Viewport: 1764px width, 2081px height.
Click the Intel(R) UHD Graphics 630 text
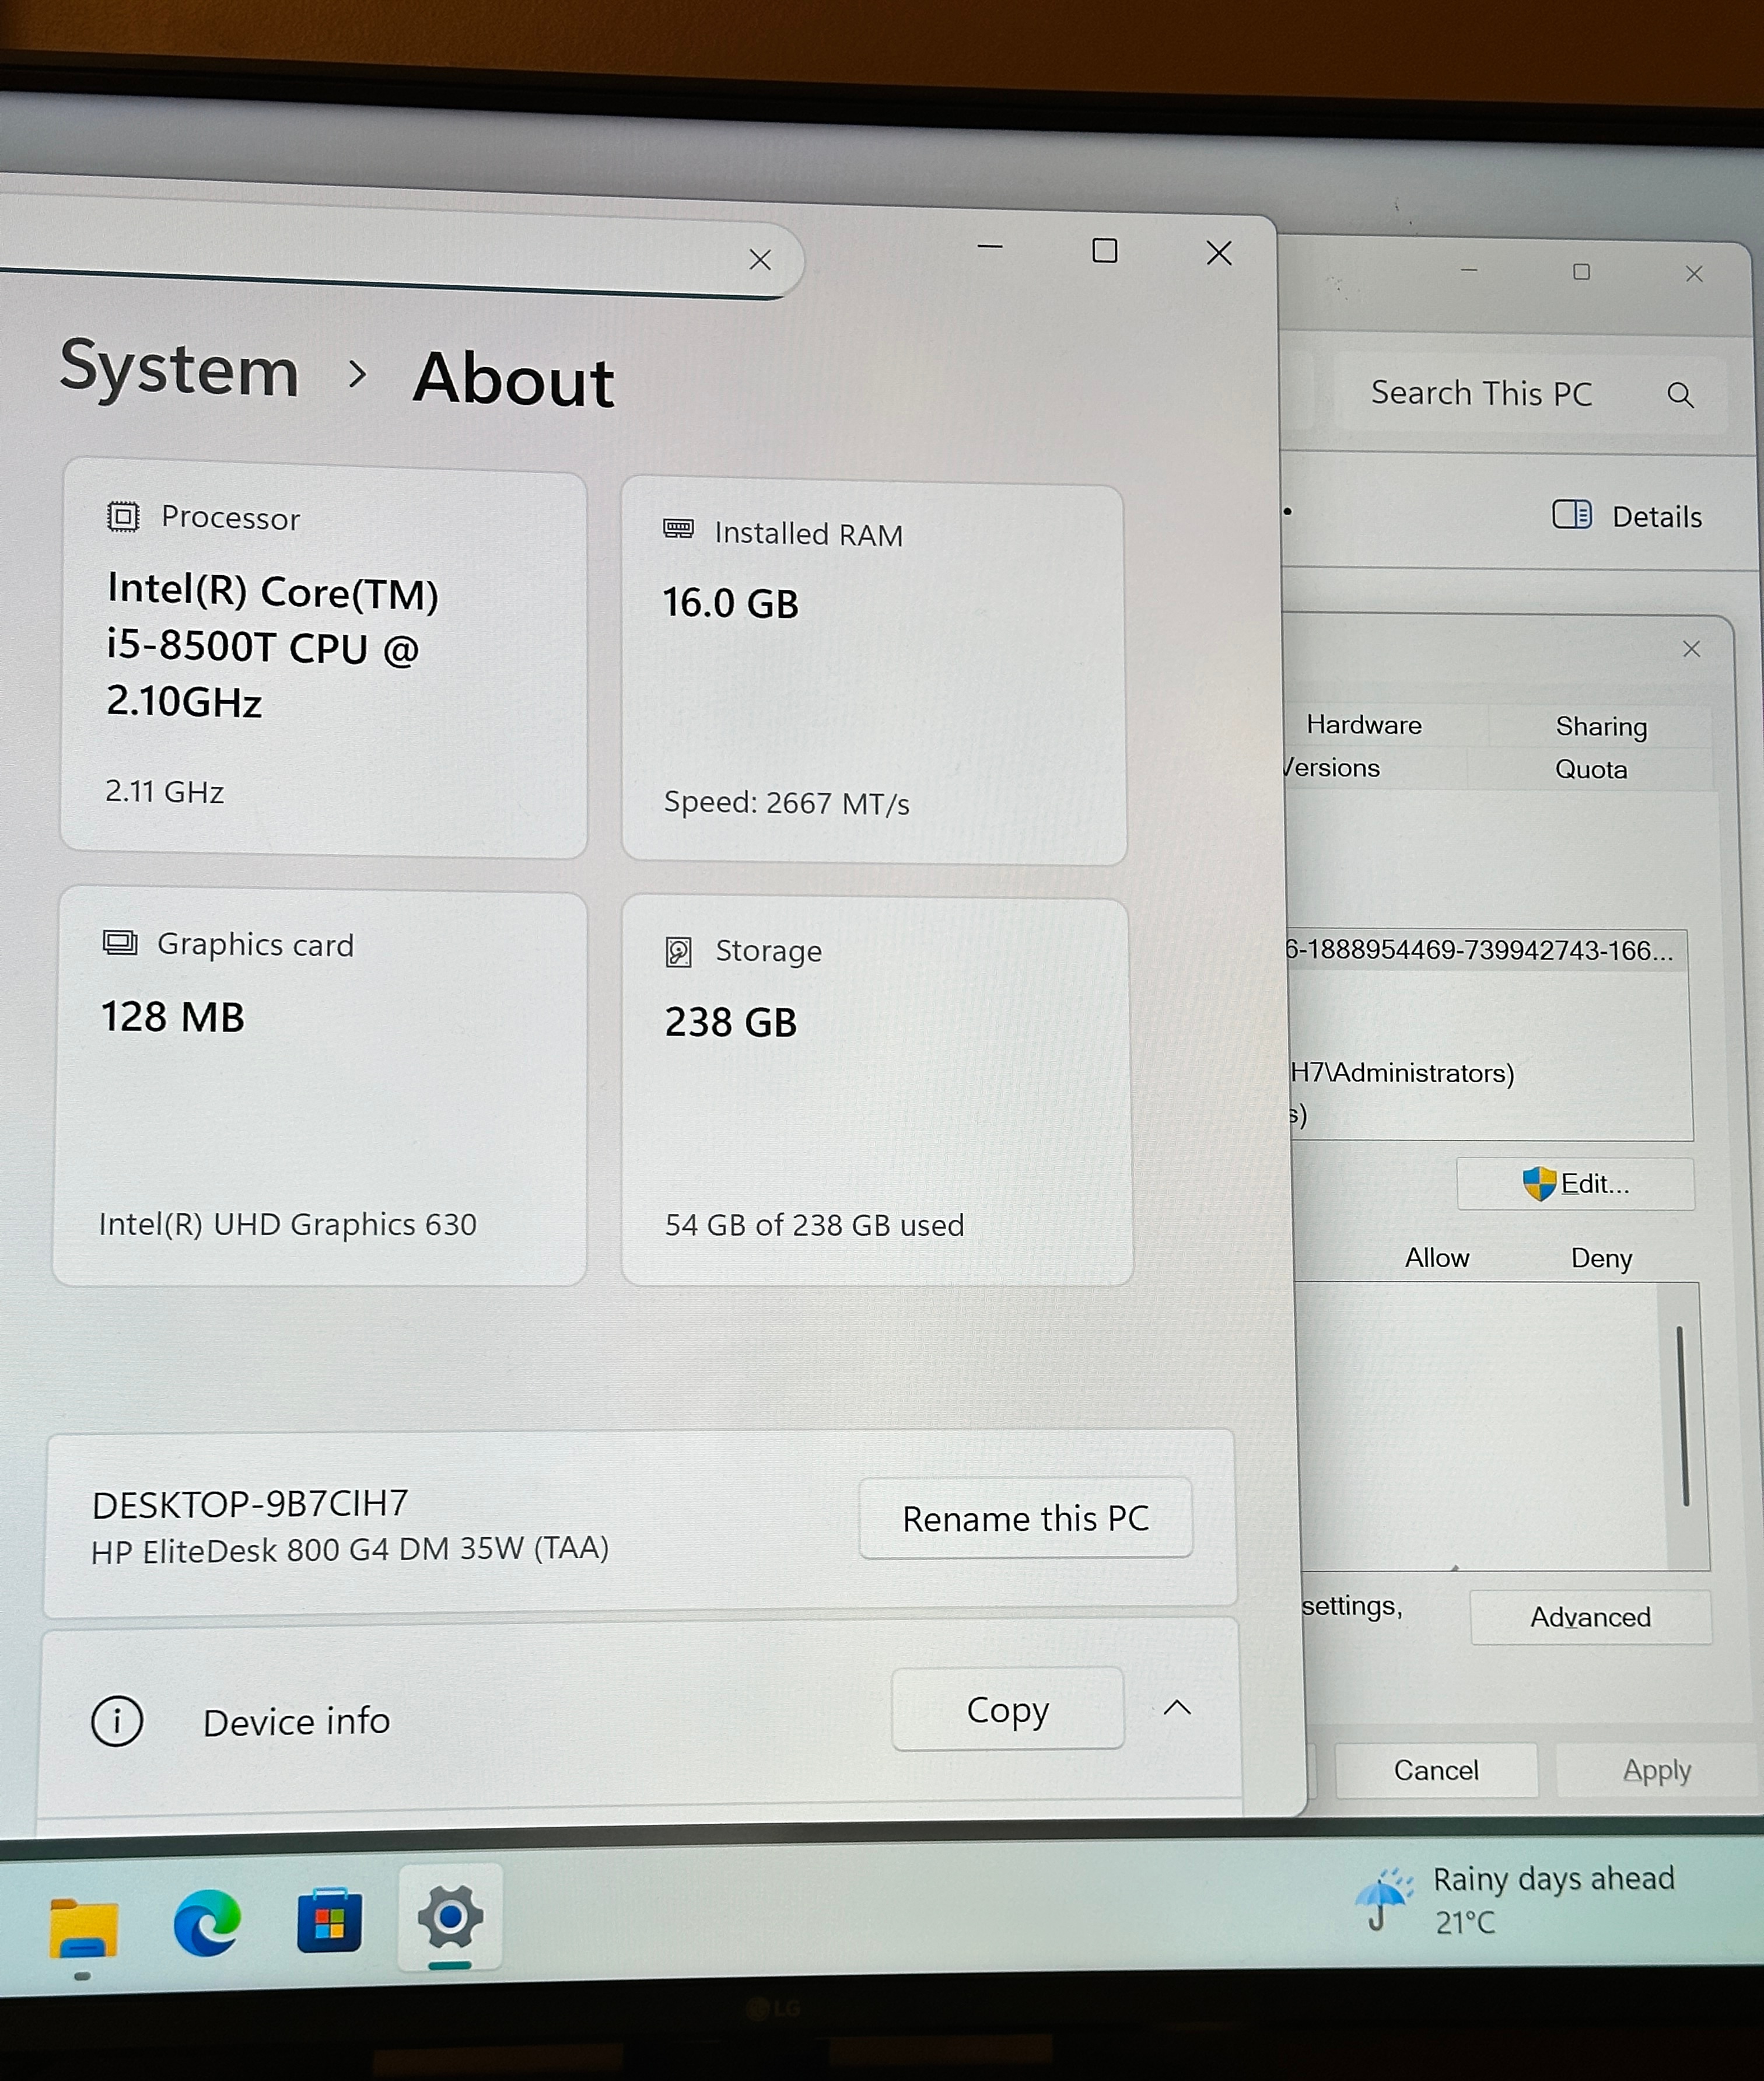(288, 1224)
